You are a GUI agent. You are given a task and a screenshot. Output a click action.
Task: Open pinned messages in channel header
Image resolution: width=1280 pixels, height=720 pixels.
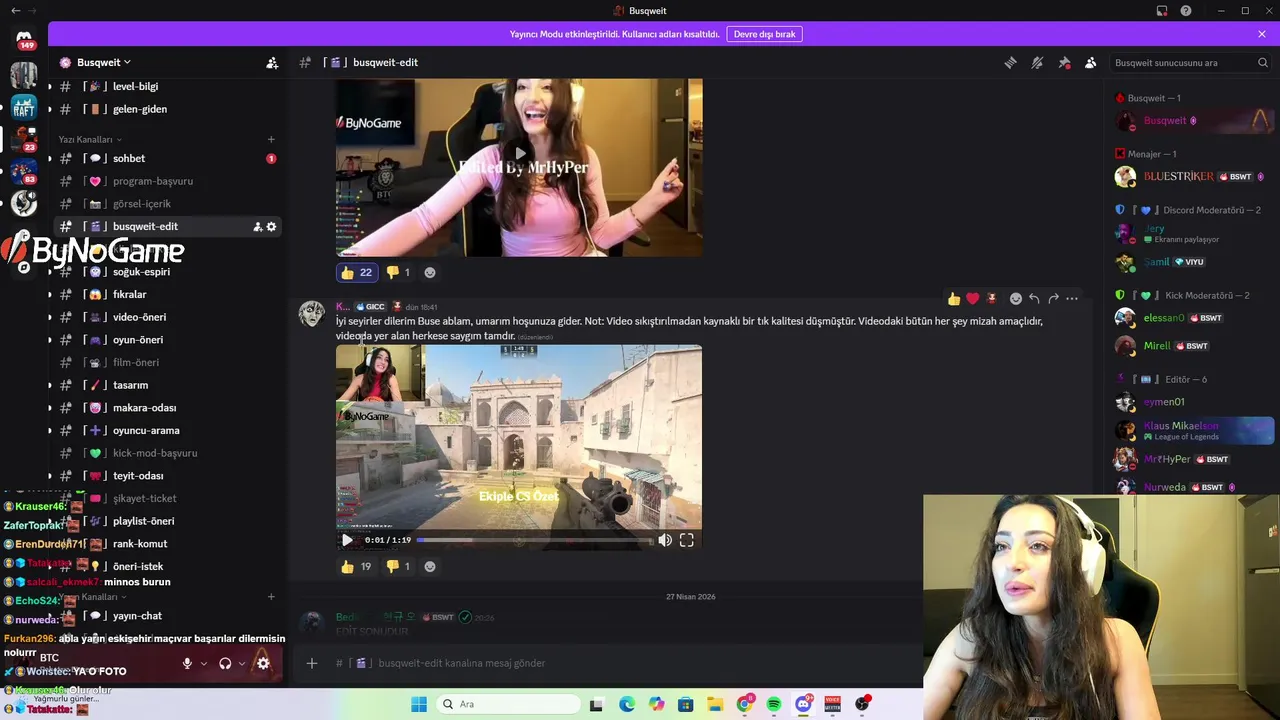click(1064, 62)
